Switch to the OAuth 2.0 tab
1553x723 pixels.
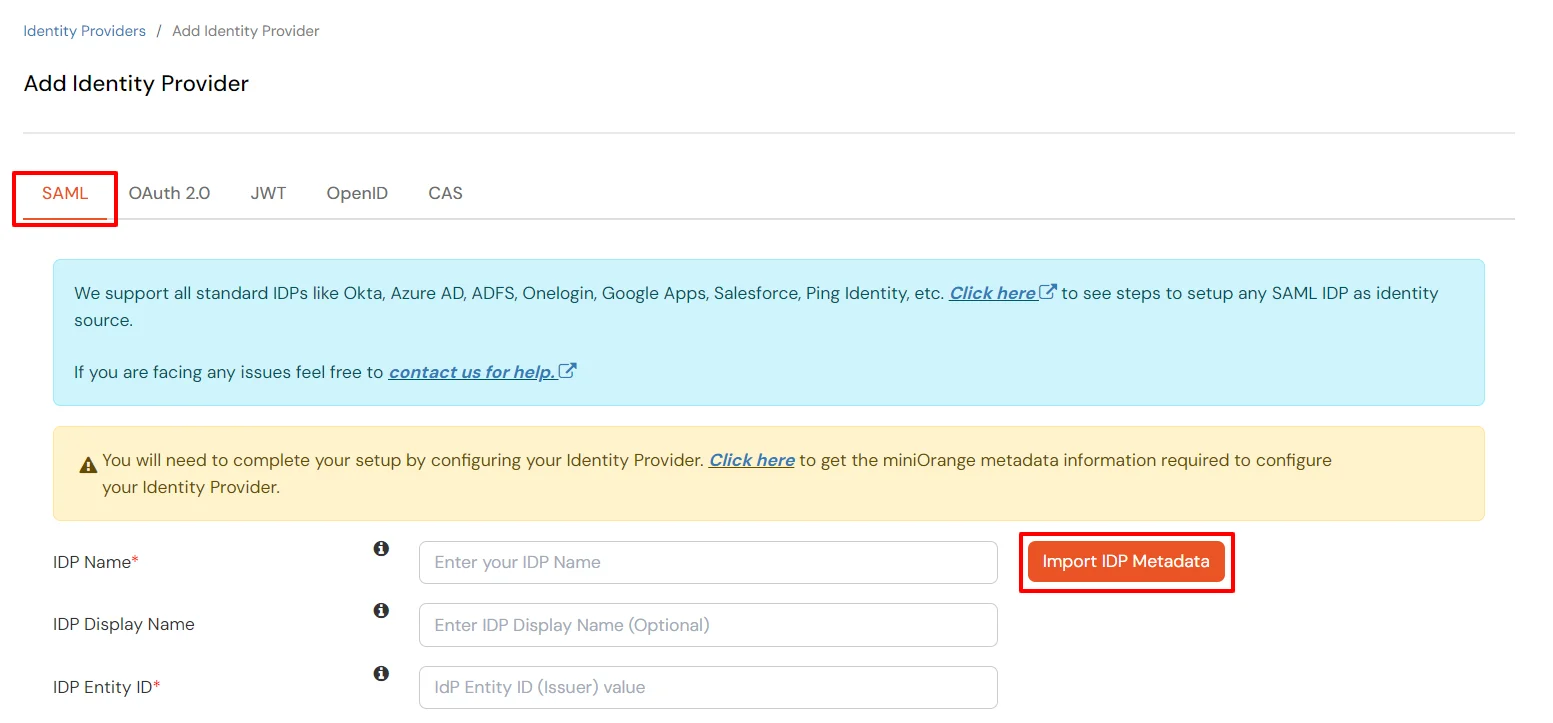(168, 193)
